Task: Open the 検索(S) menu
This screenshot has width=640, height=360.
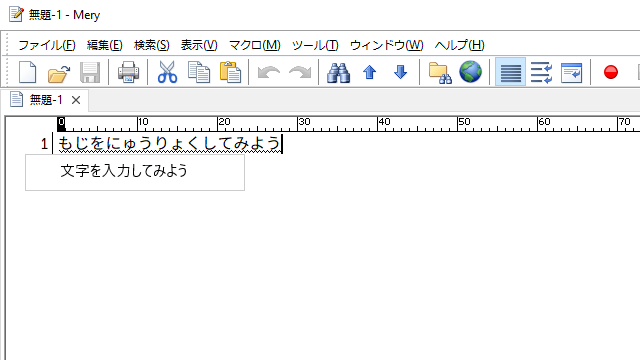Action: tap(151, 45)
